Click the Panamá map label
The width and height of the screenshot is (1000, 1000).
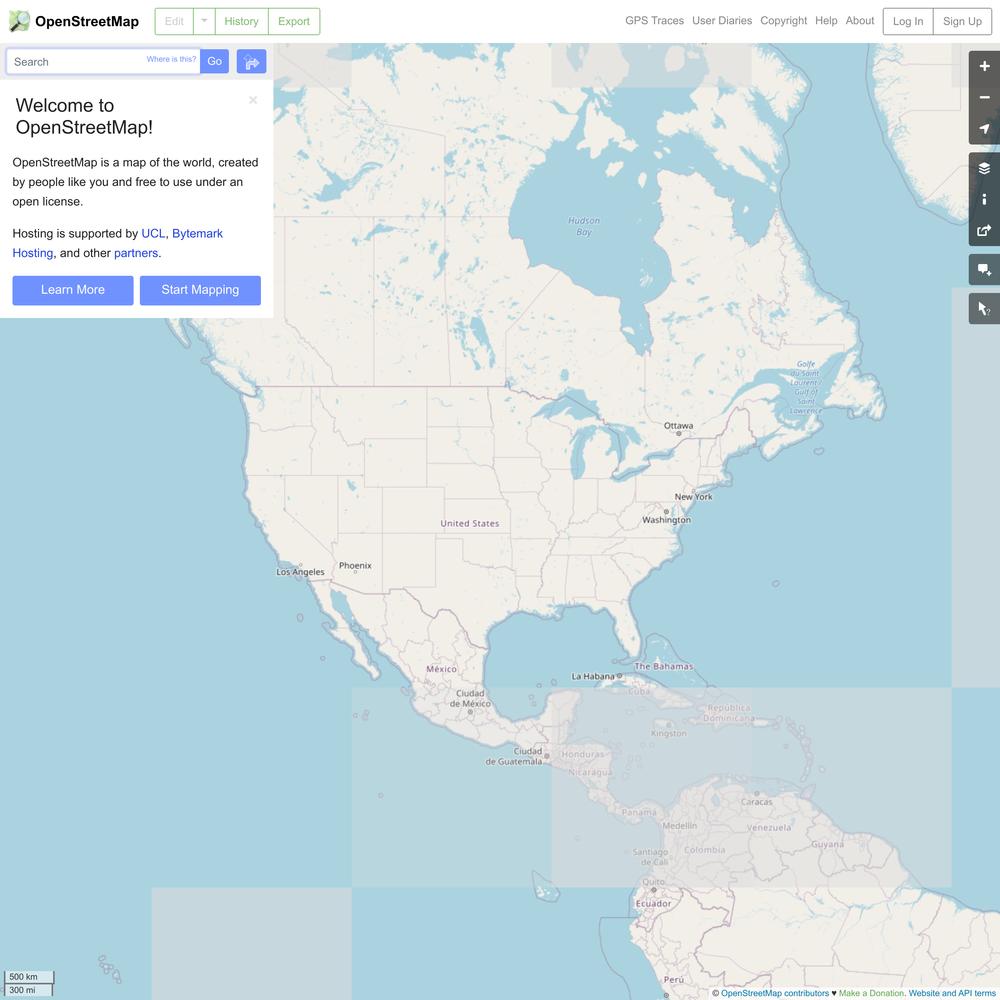click(x=639, y=812)
